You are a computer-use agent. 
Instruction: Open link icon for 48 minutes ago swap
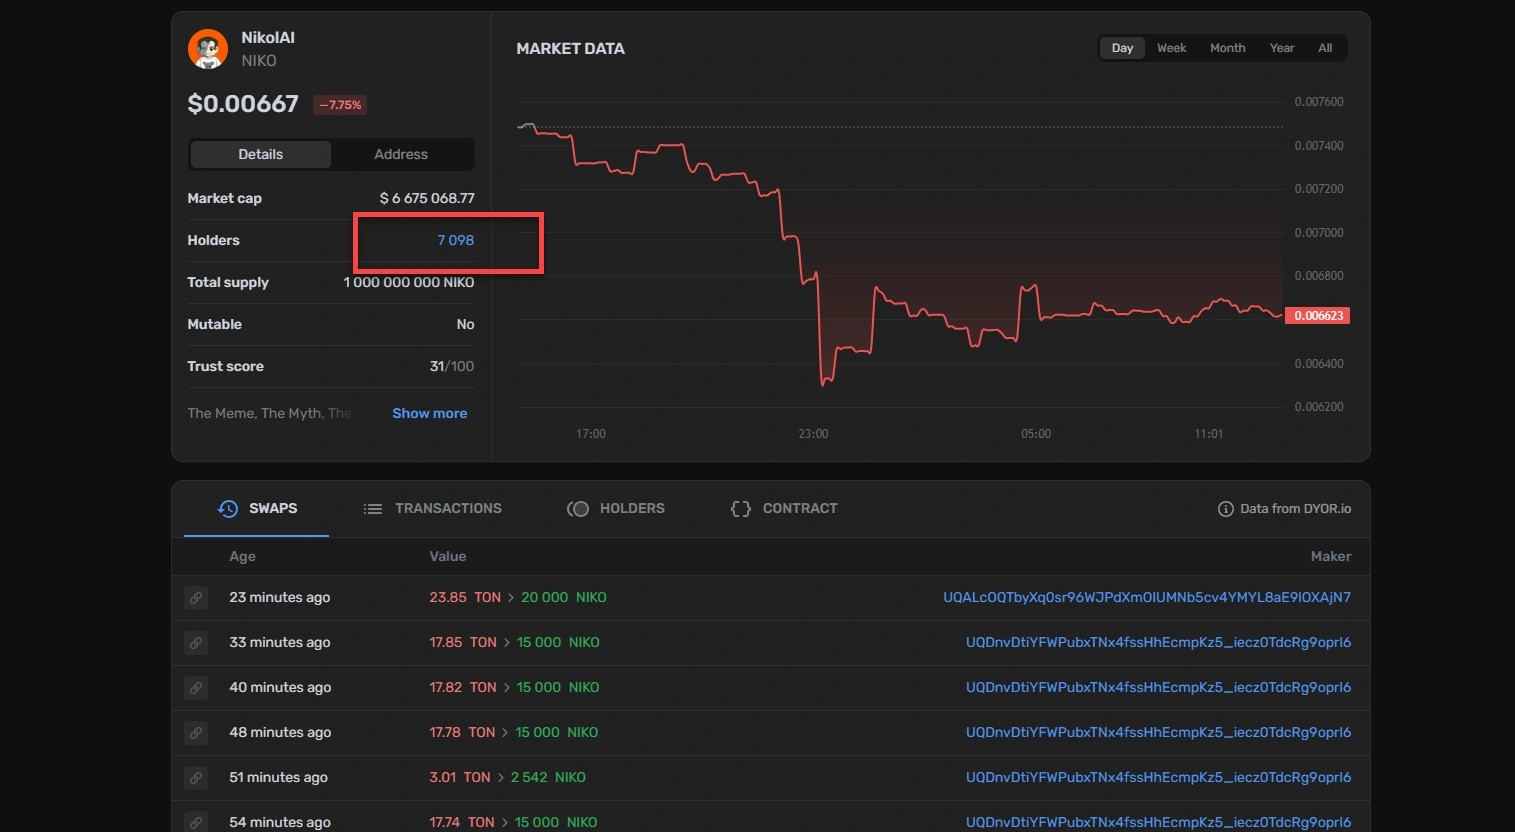click(196, 733)
